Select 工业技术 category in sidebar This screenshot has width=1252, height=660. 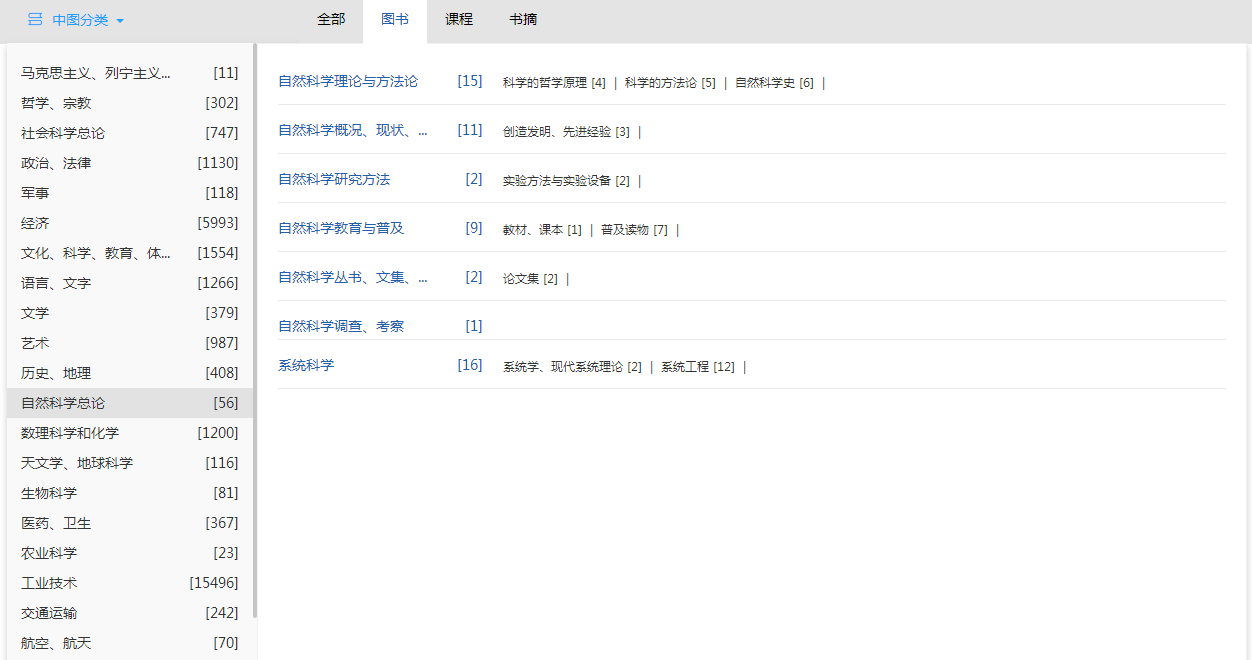pos(49,583)
